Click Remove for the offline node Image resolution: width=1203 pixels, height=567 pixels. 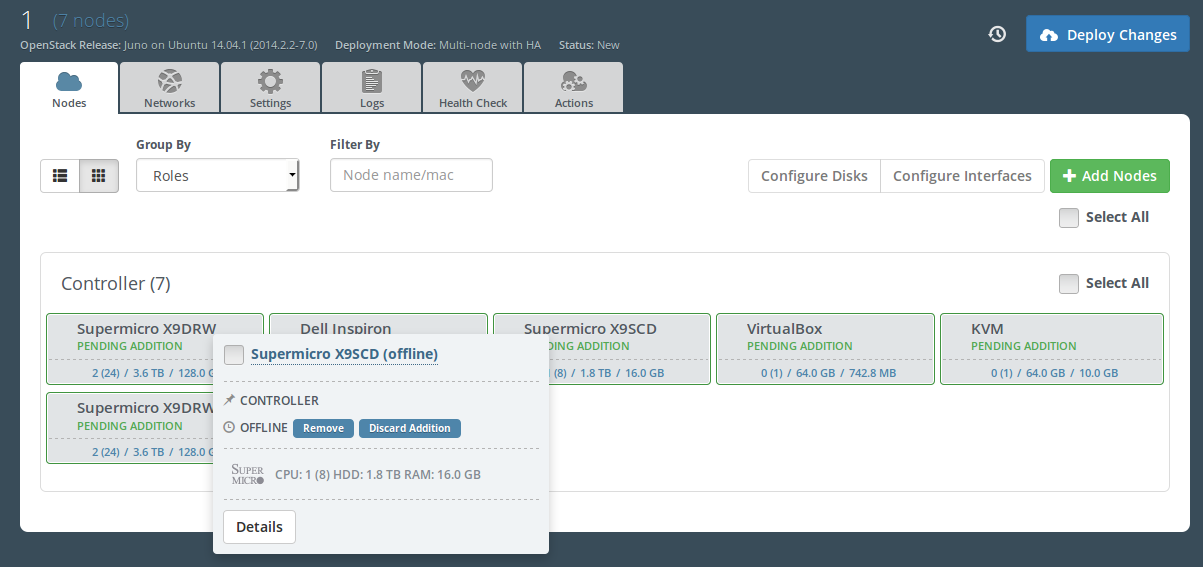click(x=323, y=428)
